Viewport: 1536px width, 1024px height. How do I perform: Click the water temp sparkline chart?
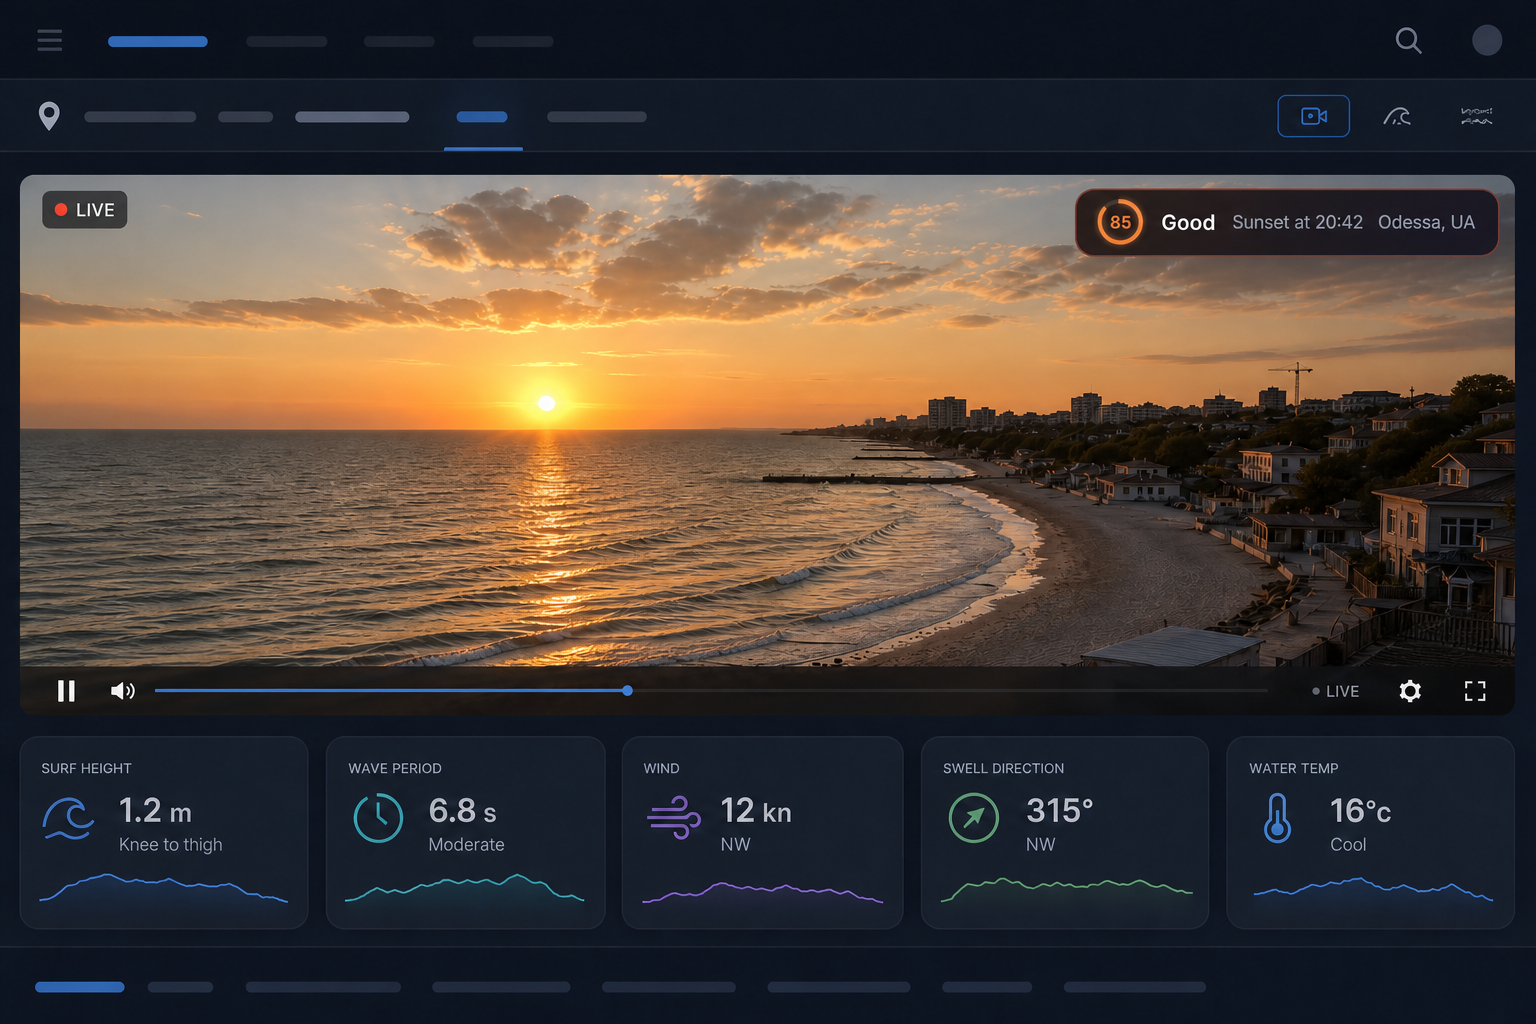[x=1373, y=888]
